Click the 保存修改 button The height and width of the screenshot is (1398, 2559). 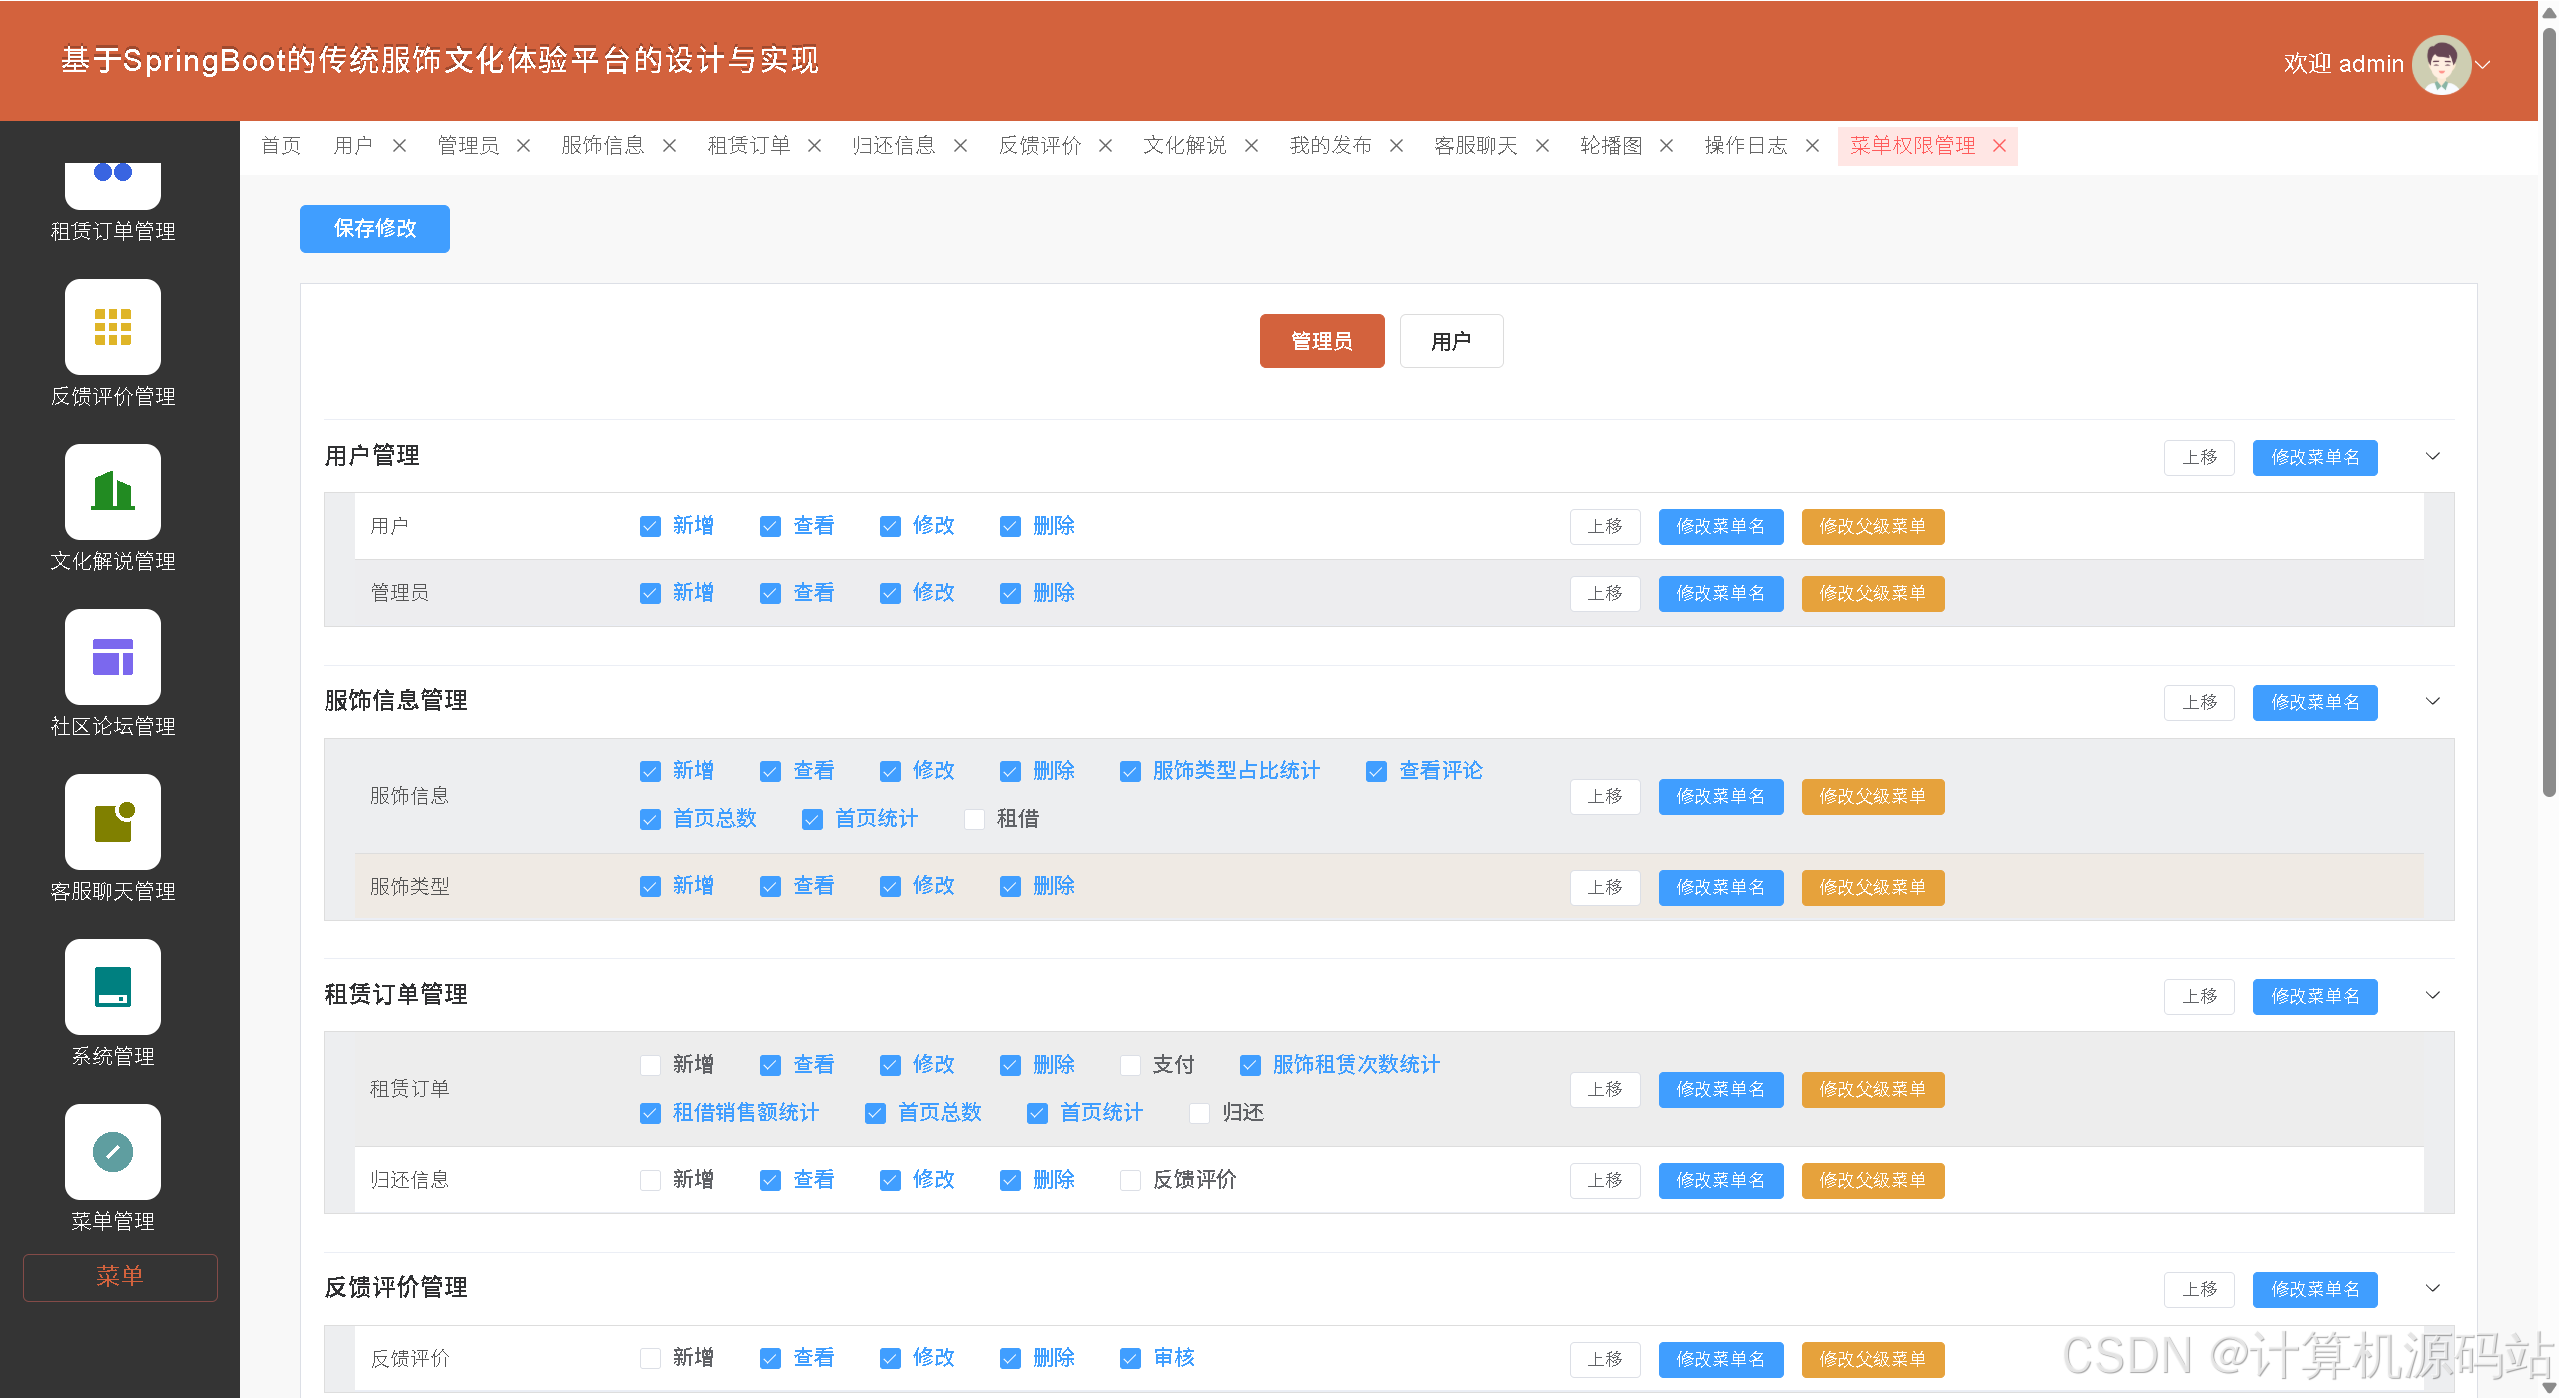(374, 229)
